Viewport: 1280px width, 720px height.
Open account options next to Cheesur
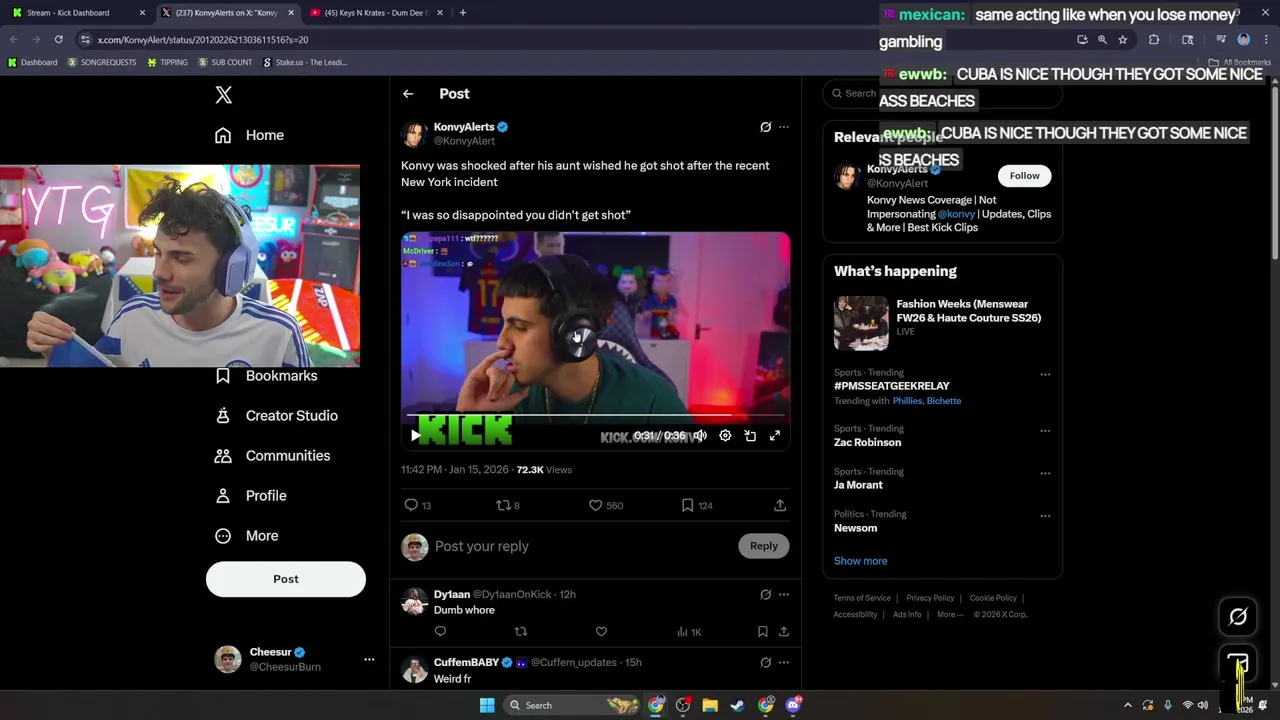click(x=369, y=659)
